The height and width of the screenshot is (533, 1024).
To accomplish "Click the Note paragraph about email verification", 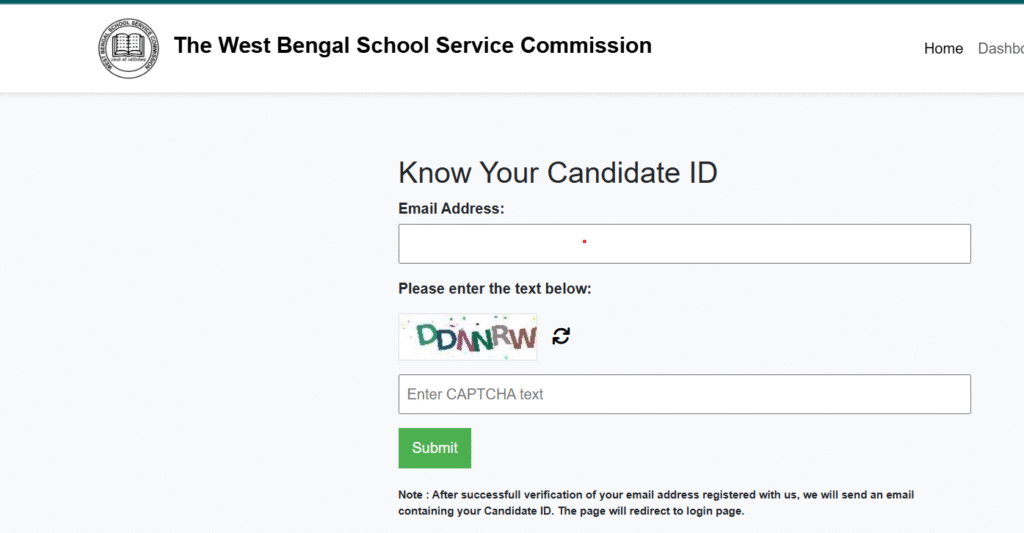I will pos(656,503).
